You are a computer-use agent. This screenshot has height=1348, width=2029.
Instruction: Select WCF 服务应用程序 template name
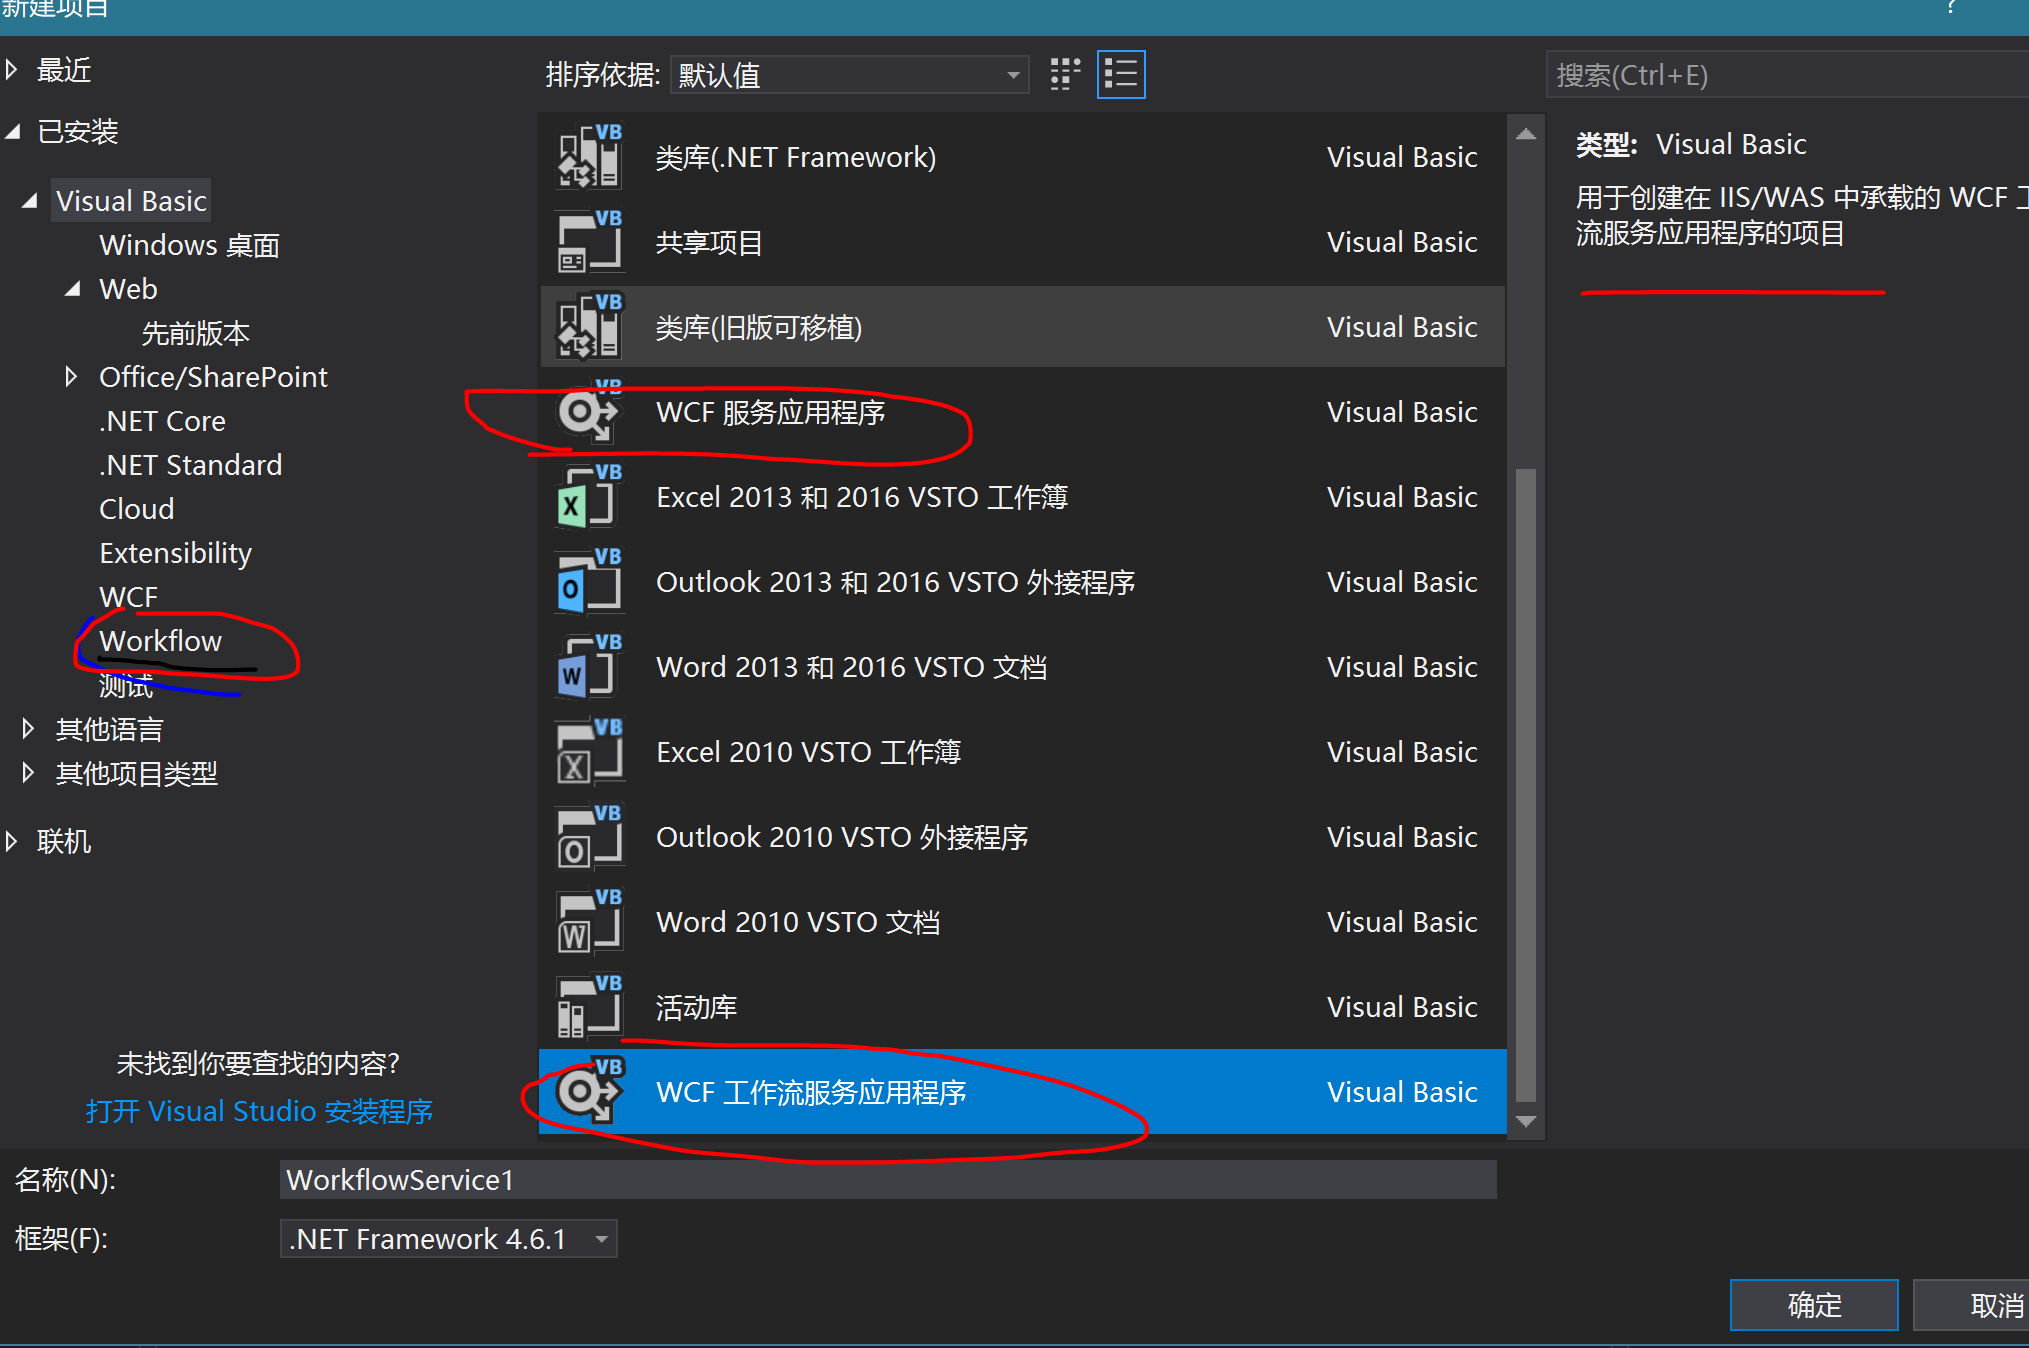click(x=771, y=412)
